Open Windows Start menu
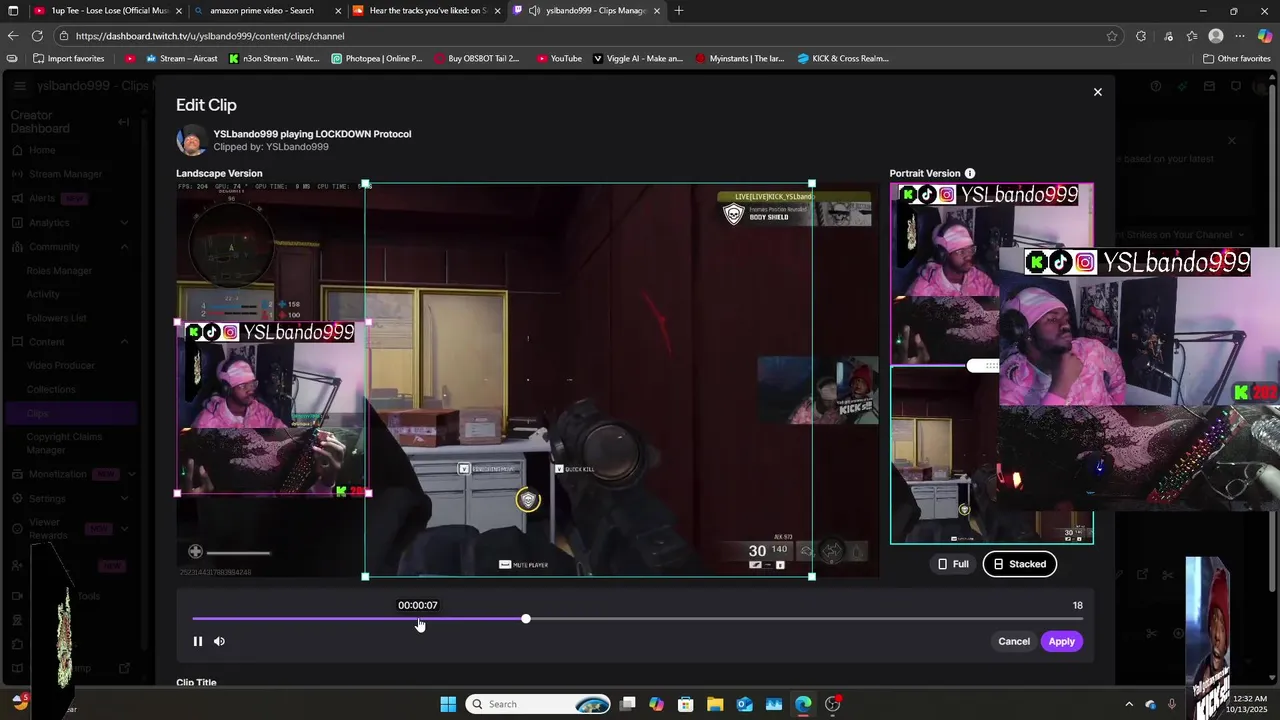 click(448, 704)
